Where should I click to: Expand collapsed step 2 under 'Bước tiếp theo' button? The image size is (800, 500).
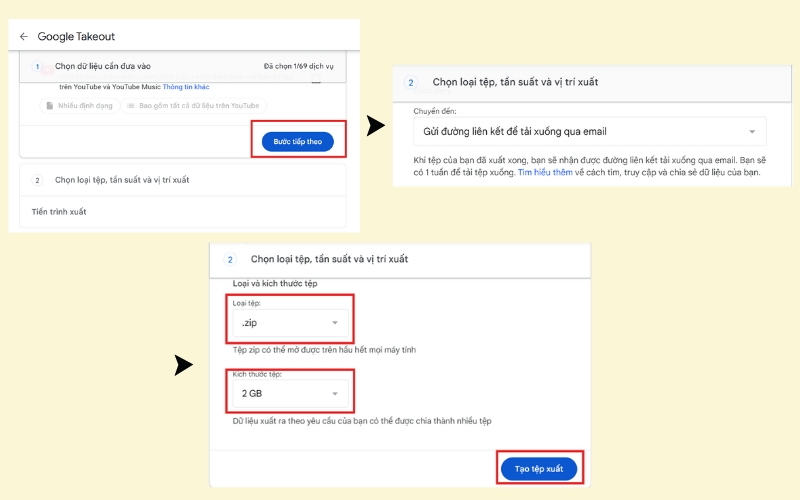pos(120,181)
